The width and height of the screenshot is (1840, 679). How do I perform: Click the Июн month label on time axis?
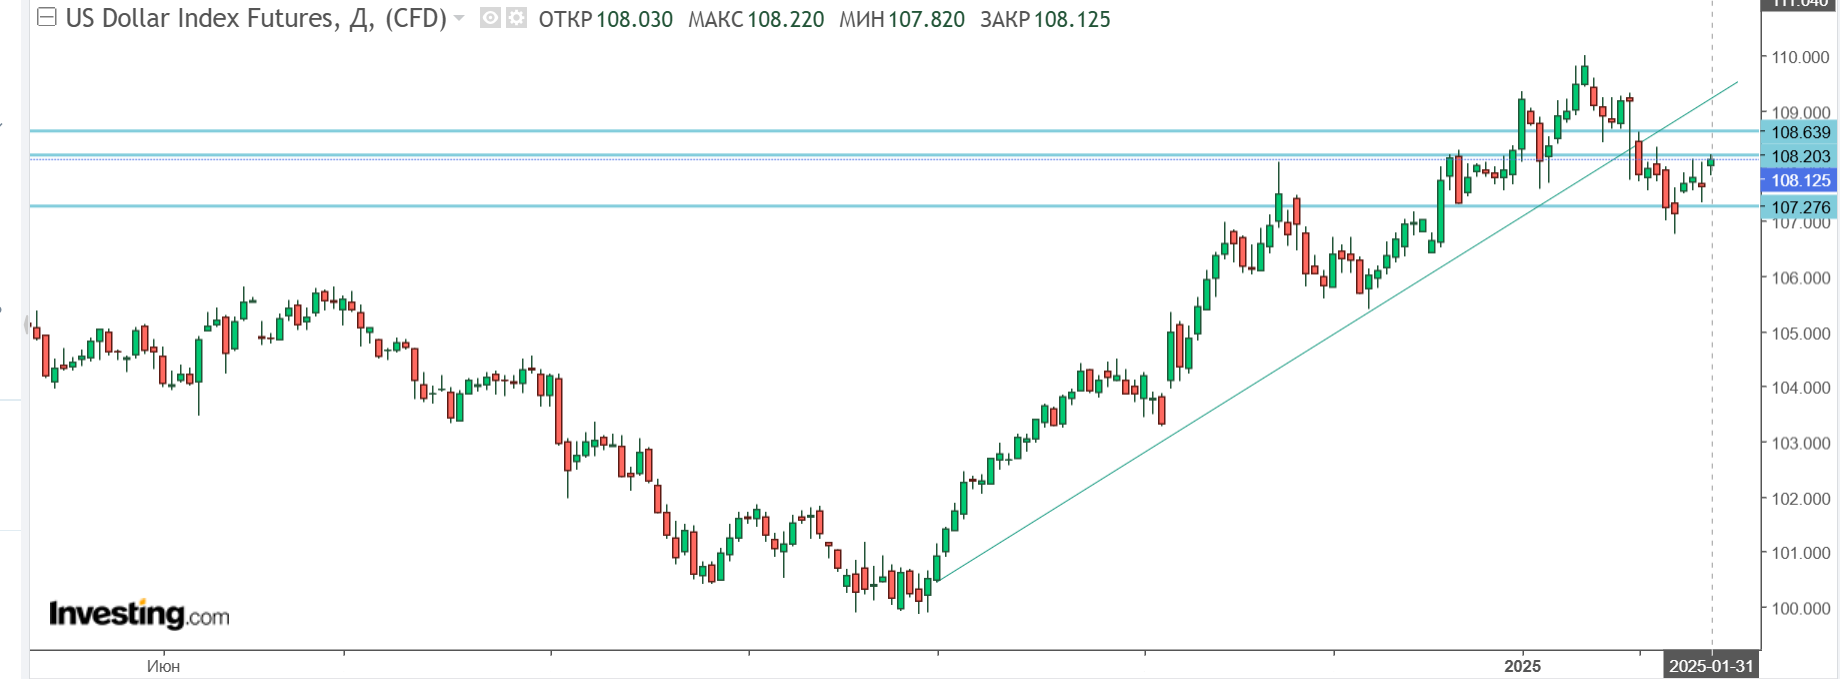[x=163, y=666]
